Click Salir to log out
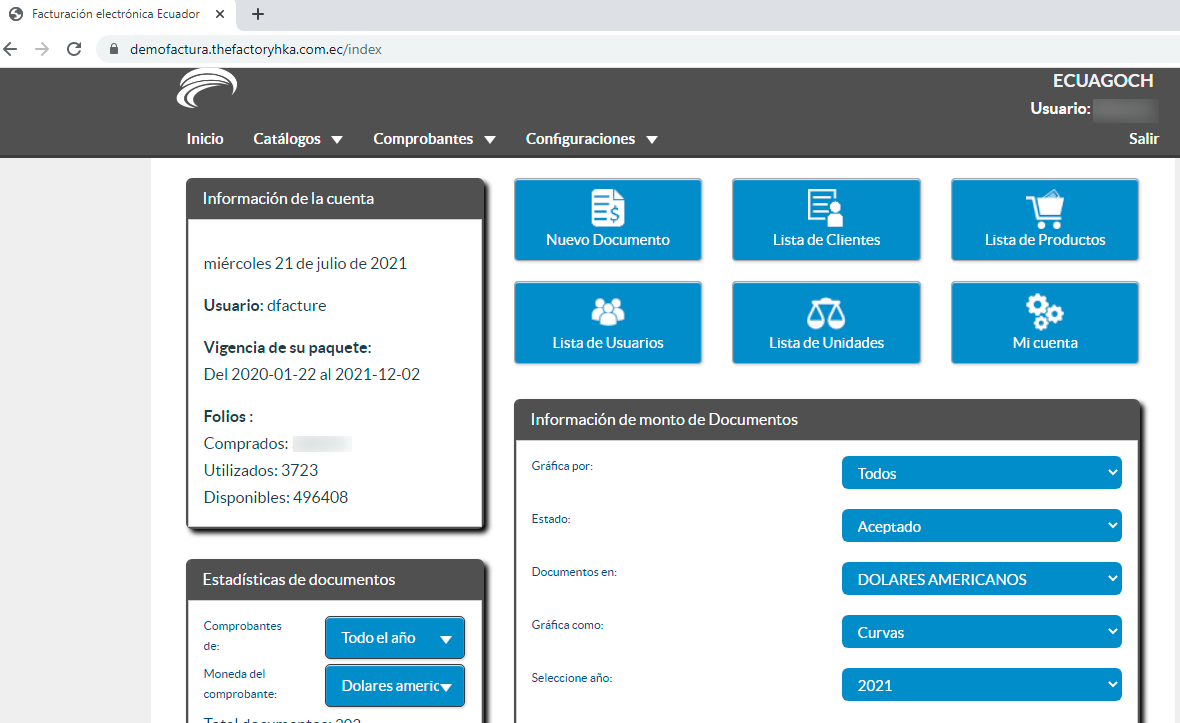Viewport: 1180px width, 723px height. (1144, 139)
